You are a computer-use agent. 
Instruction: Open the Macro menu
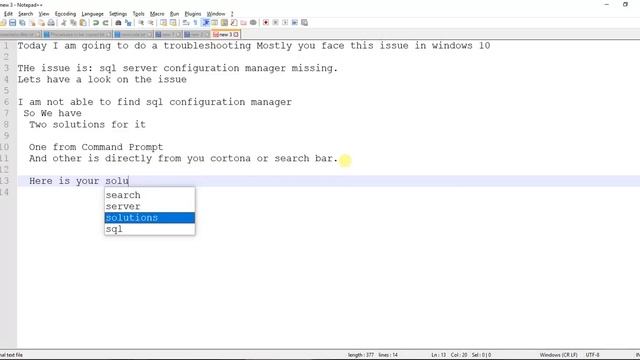157,14
